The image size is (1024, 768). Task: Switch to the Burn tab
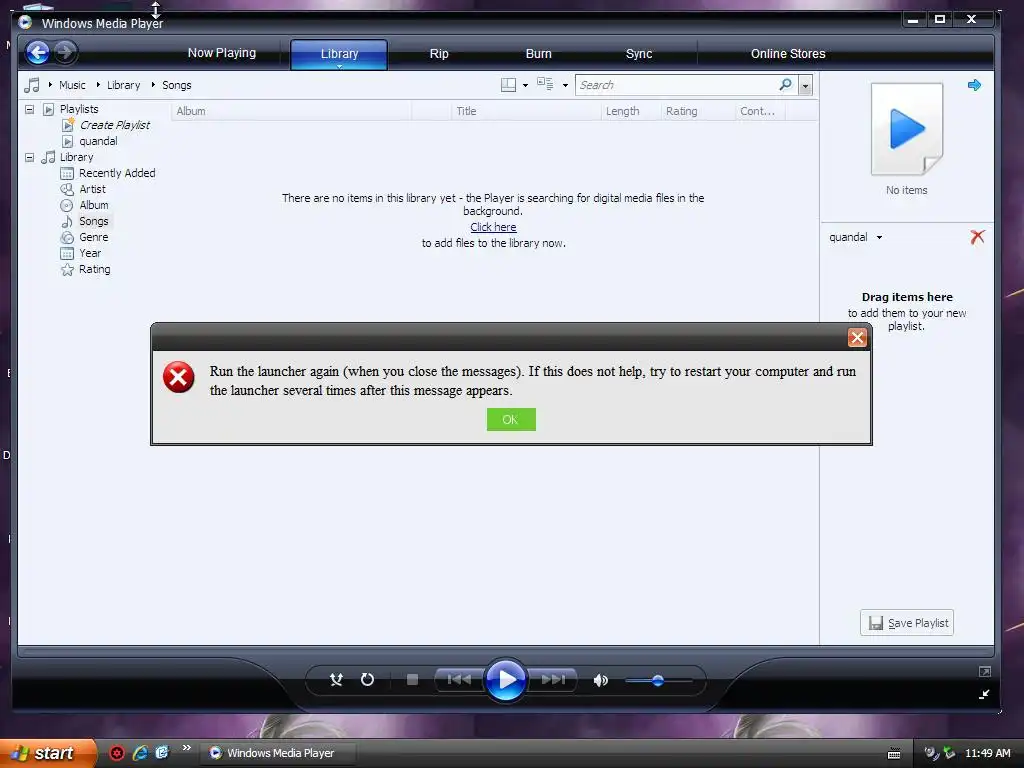pyautogui.click(x=539, y=54)
